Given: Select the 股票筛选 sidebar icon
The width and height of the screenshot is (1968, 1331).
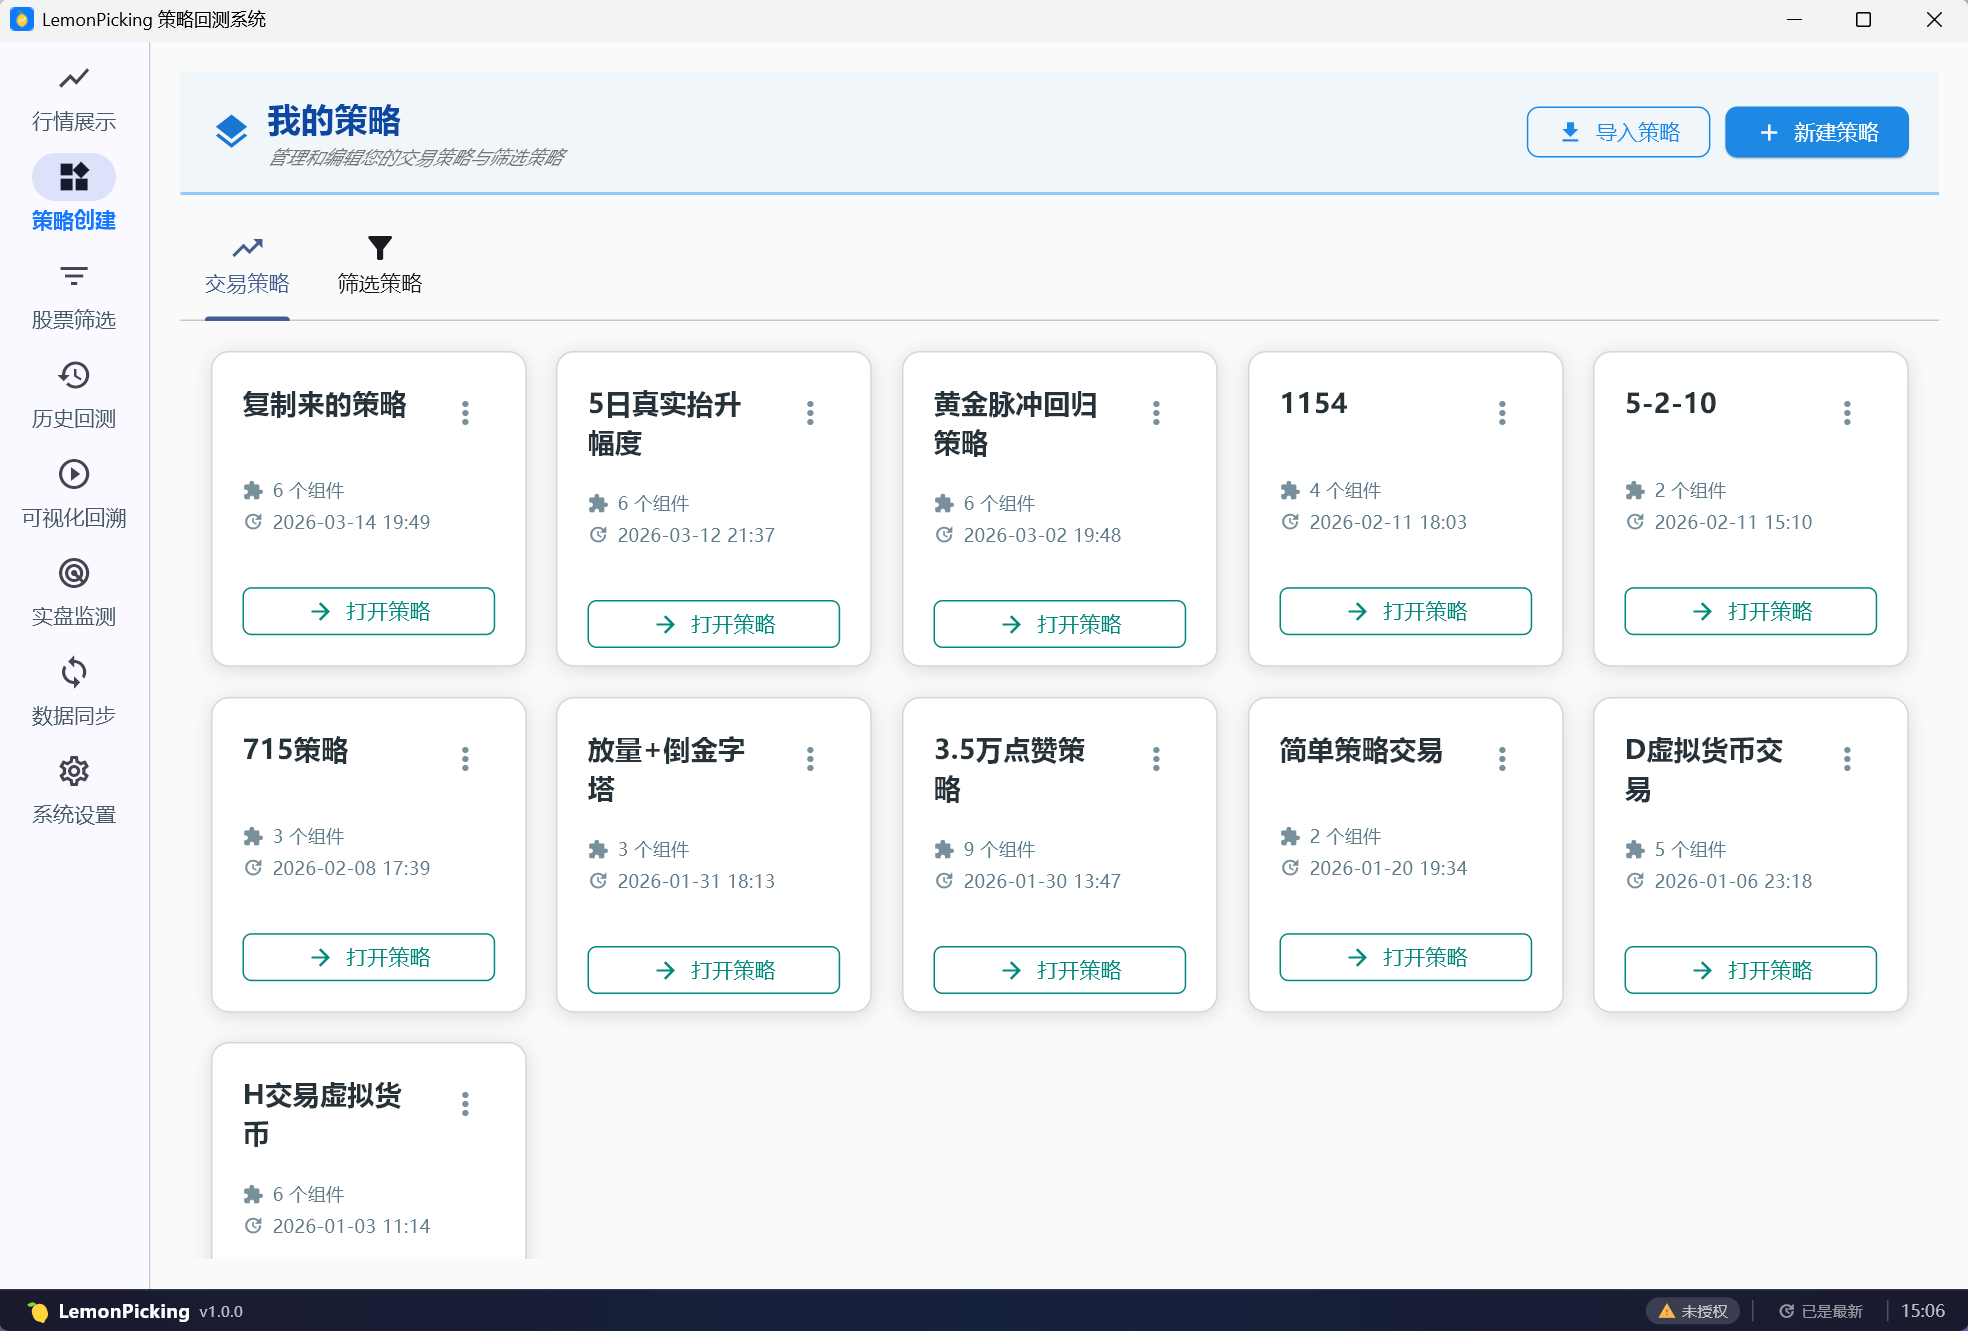Looking at the screenshot, I should 73,295.
